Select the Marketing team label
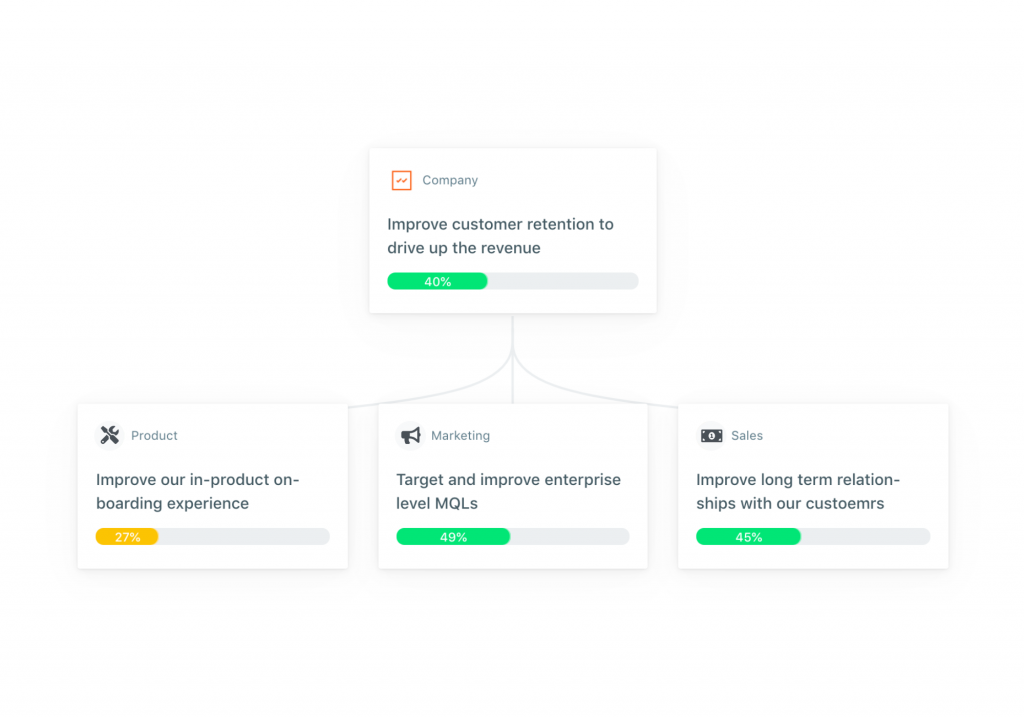Viewport: 1024px width, 717px height. coord(460,436)
